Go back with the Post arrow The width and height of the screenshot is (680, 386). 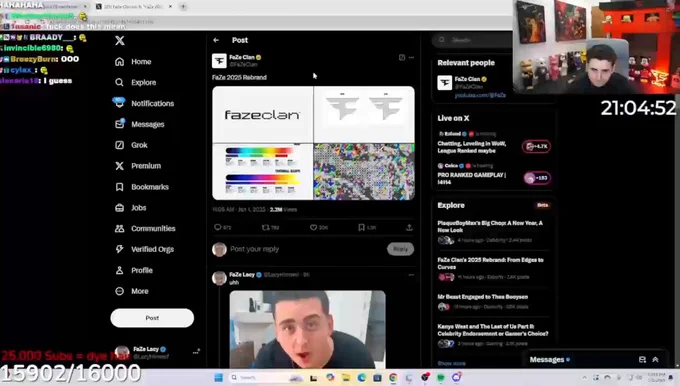click(x=216, y=40)
